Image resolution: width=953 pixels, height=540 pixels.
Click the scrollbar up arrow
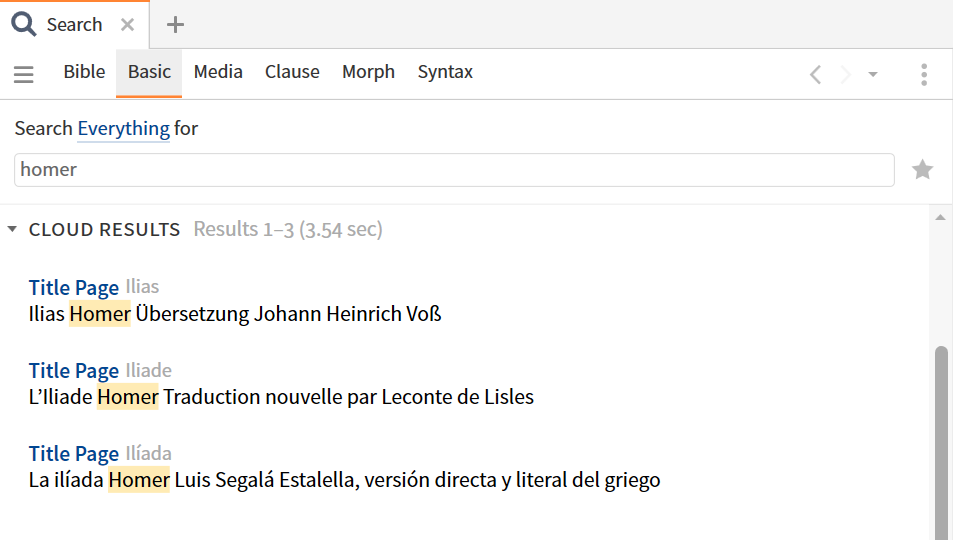coord(941,217)
